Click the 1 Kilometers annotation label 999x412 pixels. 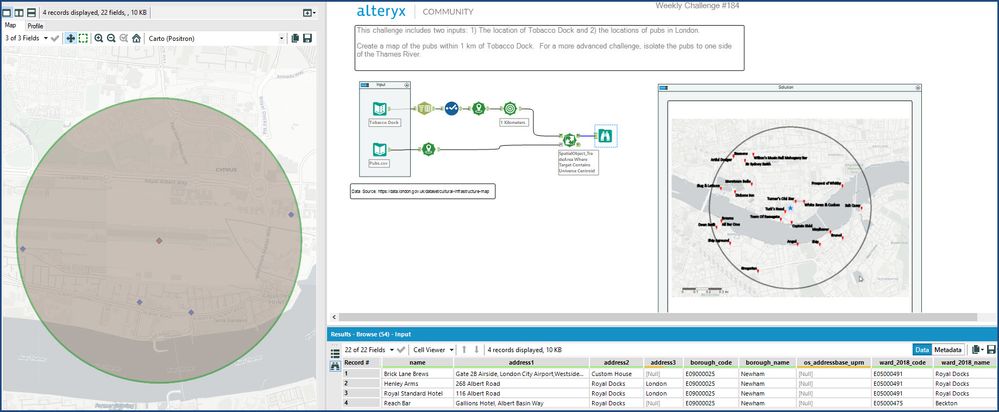515,122
